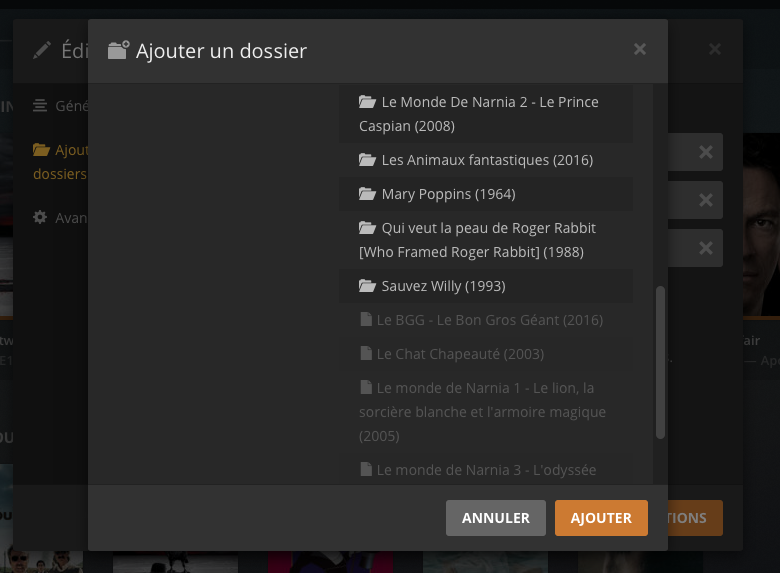
Task: Cancel with the ANNULER button
Action: coord(495,518)
